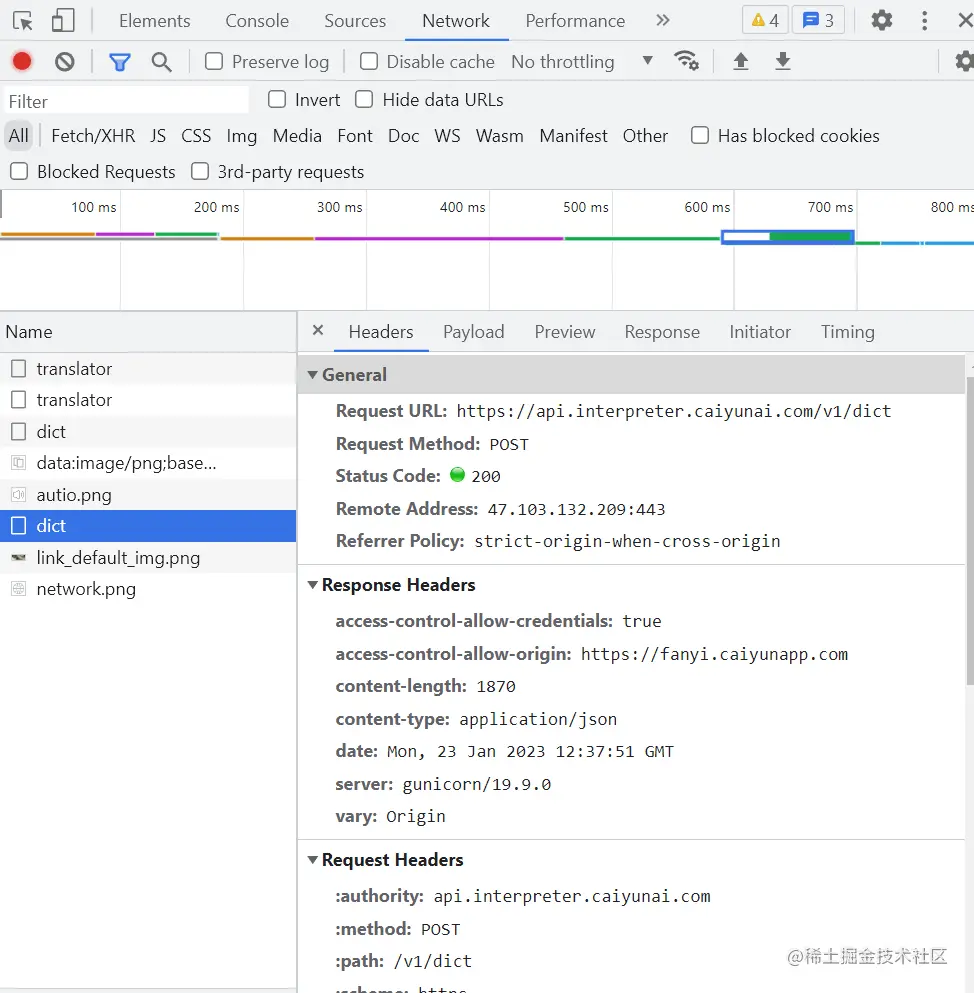Check 3rd-party requests
This screenshot has width=974, height=993.
(200, 172)
